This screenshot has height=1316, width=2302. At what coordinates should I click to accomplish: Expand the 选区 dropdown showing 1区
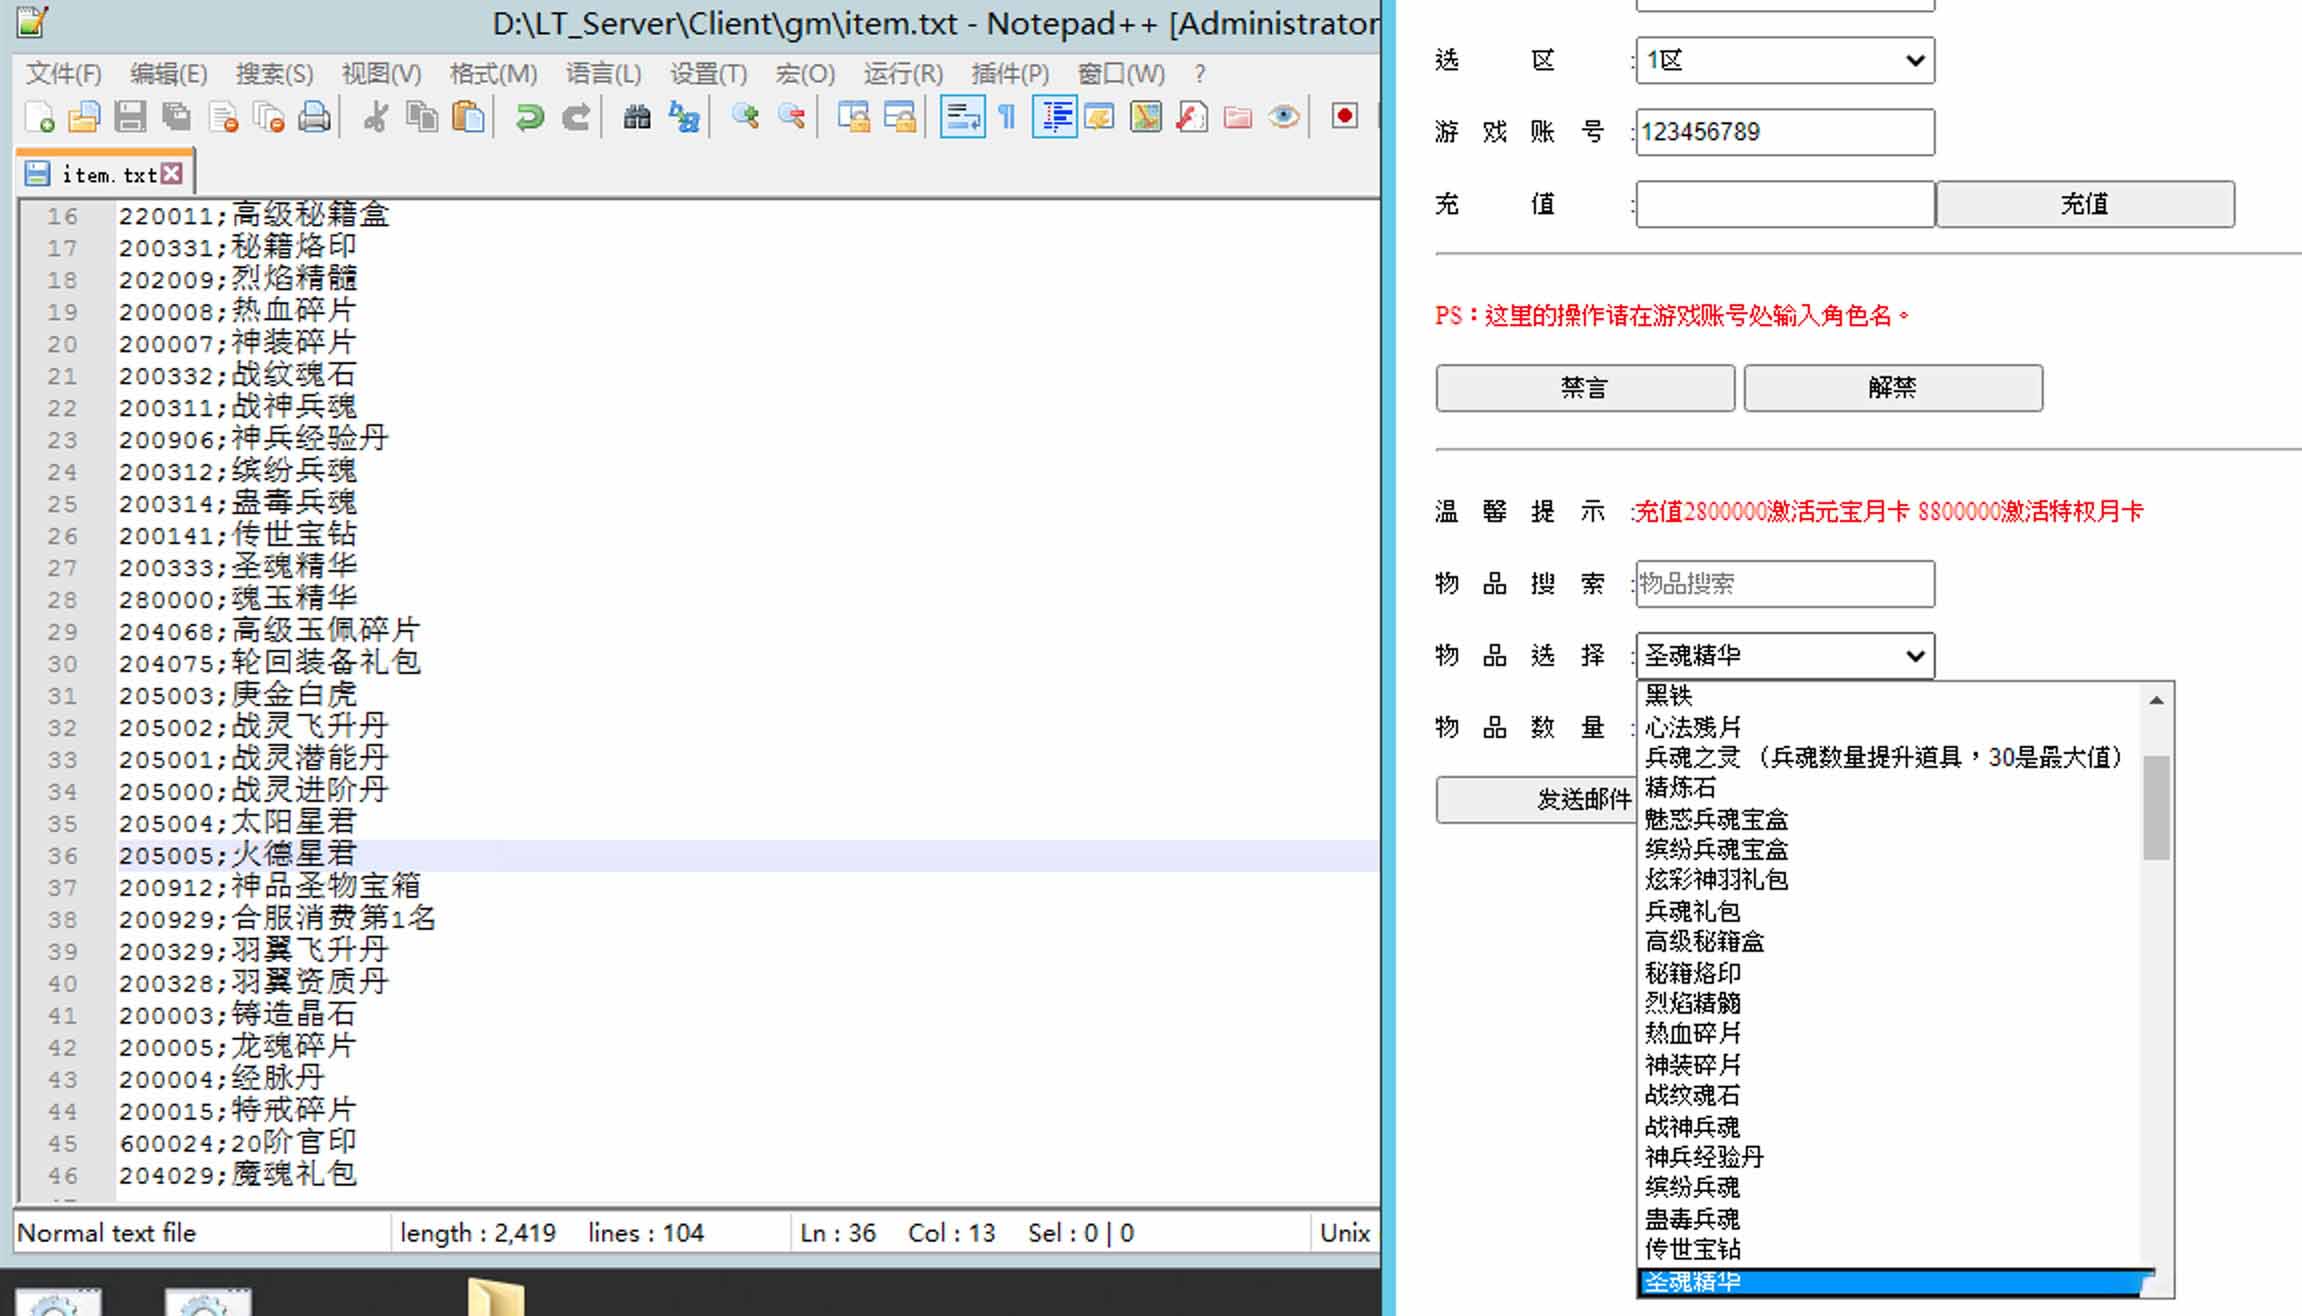1785,60
